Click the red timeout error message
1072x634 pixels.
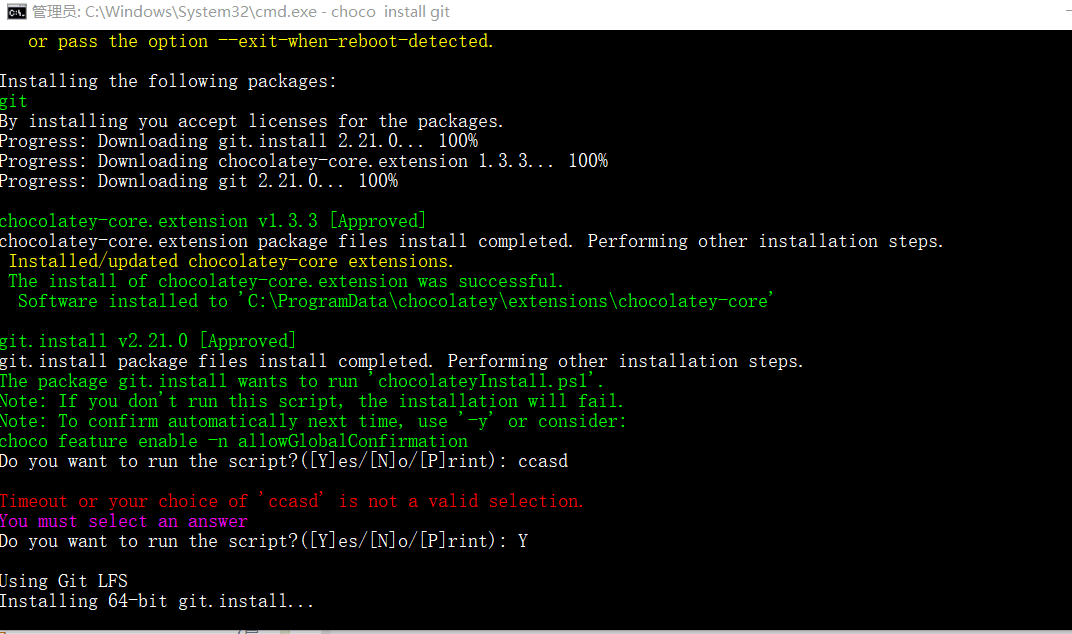[291, 501]
